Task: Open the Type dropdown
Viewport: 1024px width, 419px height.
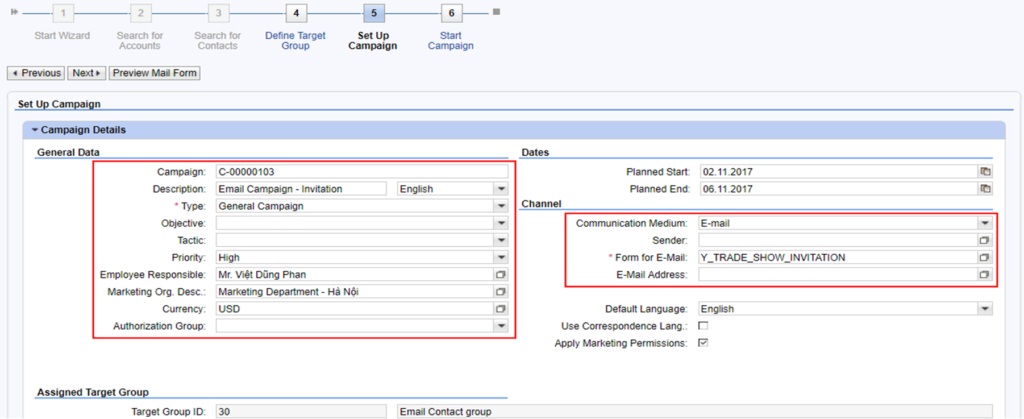Action: [x=501, y=206]
